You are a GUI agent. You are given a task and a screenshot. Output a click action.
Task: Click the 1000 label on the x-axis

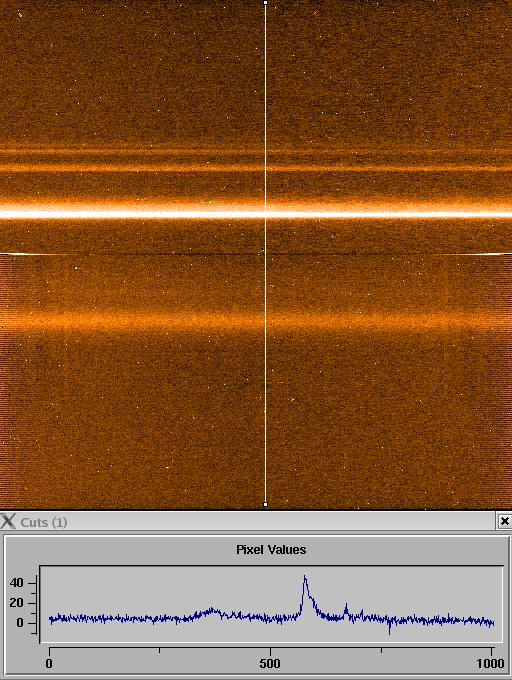point(490,663)
